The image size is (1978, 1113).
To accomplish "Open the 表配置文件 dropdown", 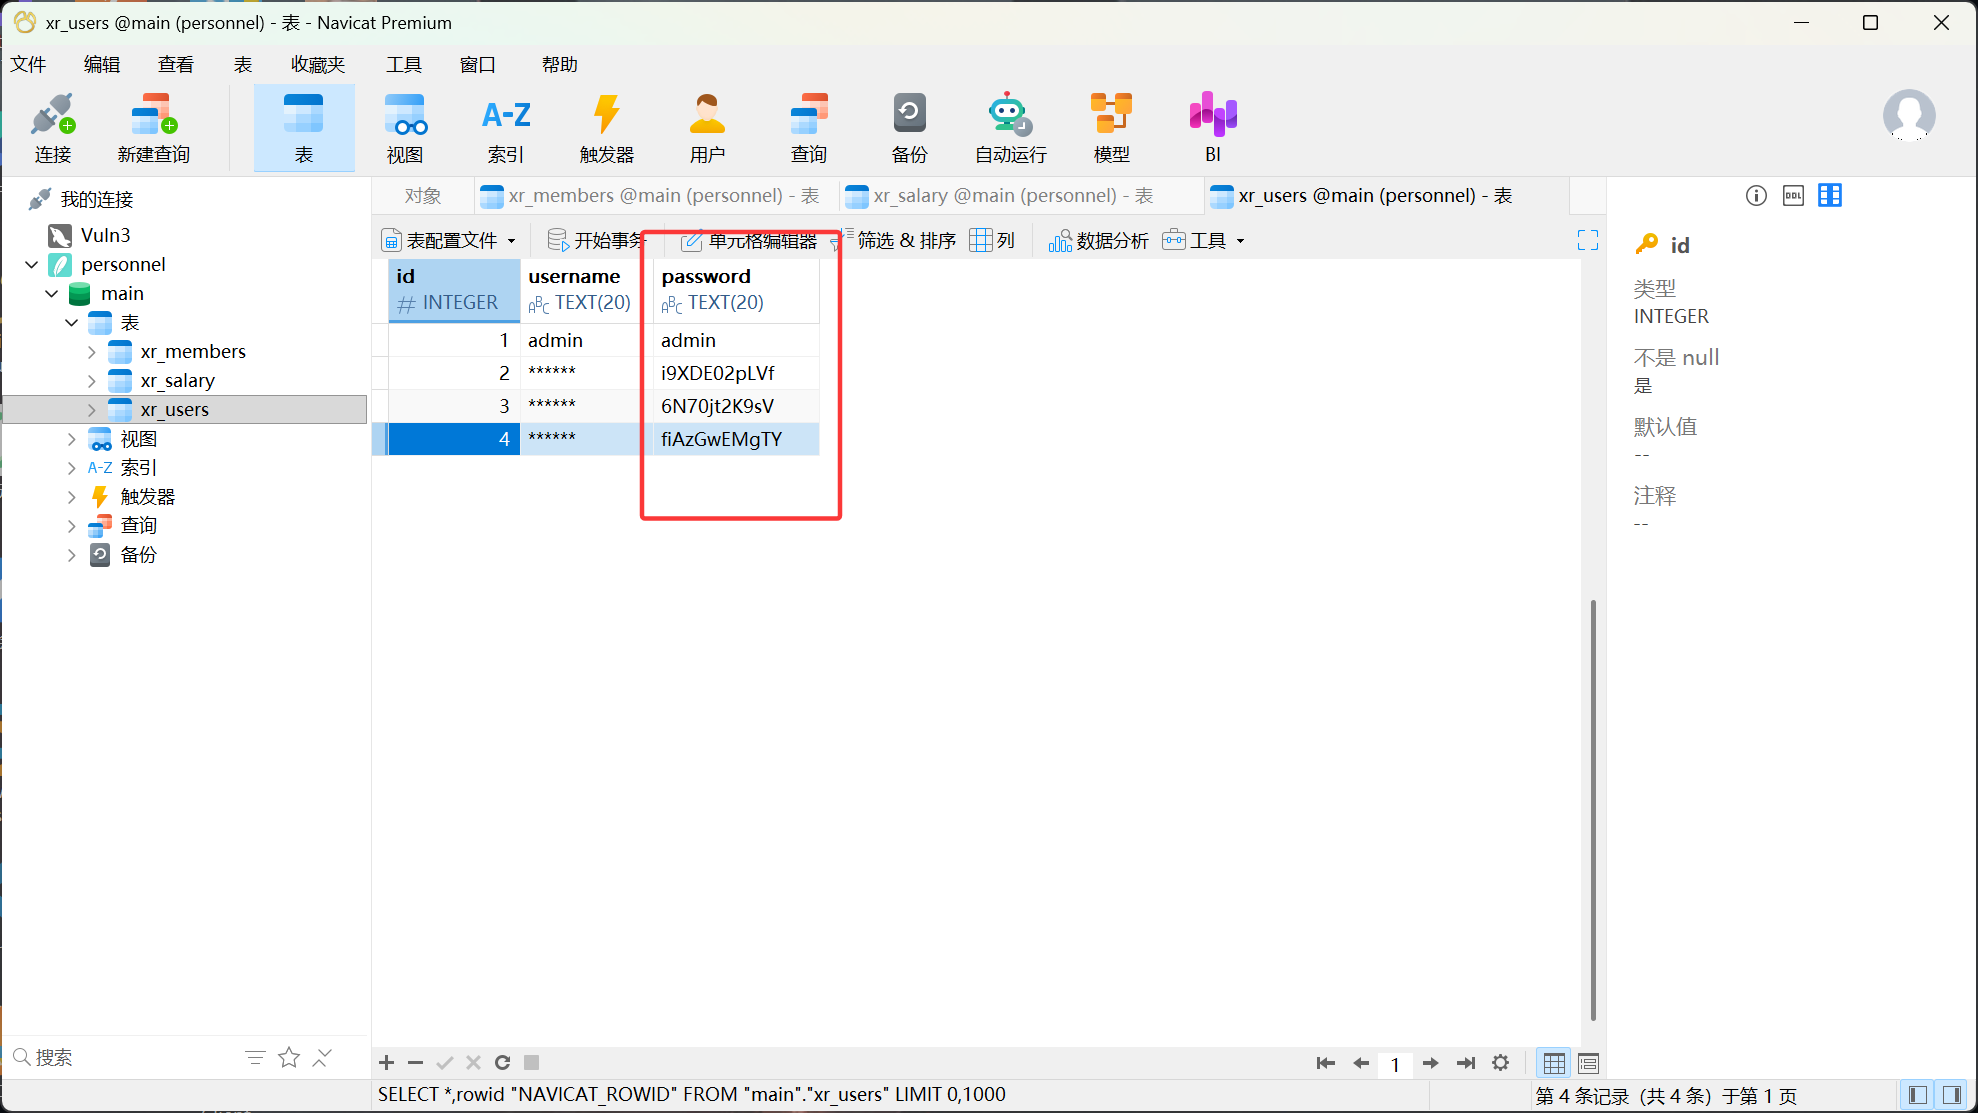I will tap(450, 240).
